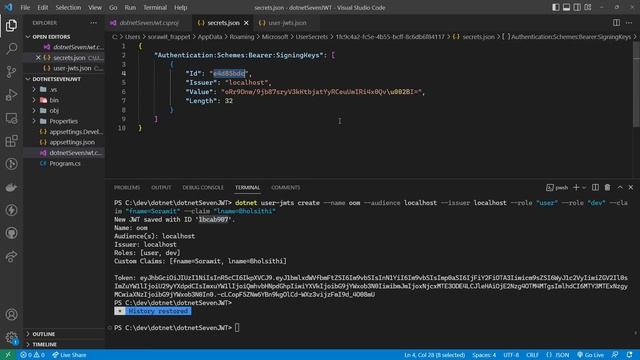Kill the terminal with trash icon
Viewport: 640px width, 360px height.
click(607, 187)
